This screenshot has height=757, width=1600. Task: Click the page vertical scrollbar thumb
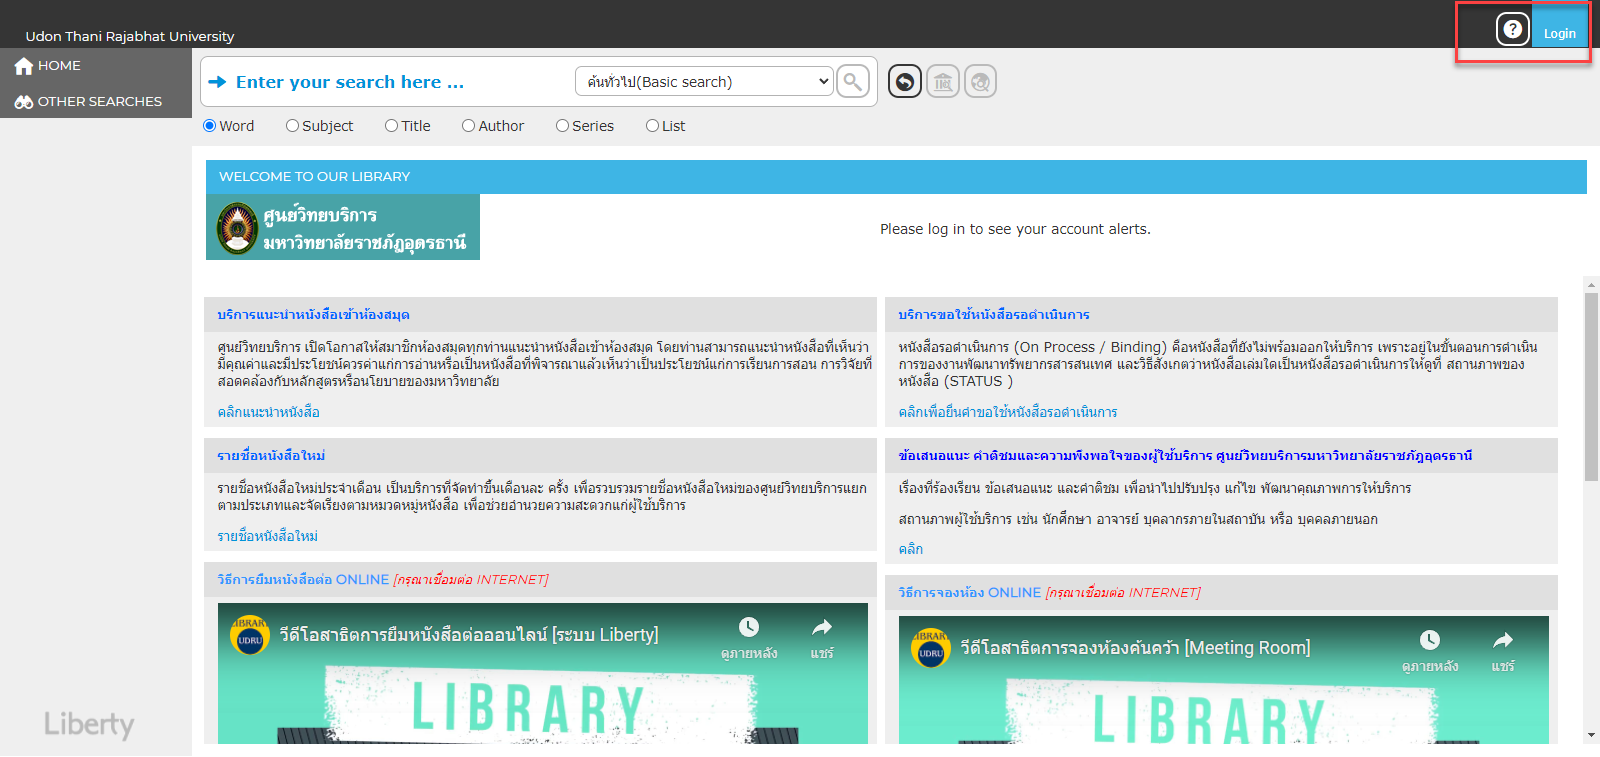1591,386
